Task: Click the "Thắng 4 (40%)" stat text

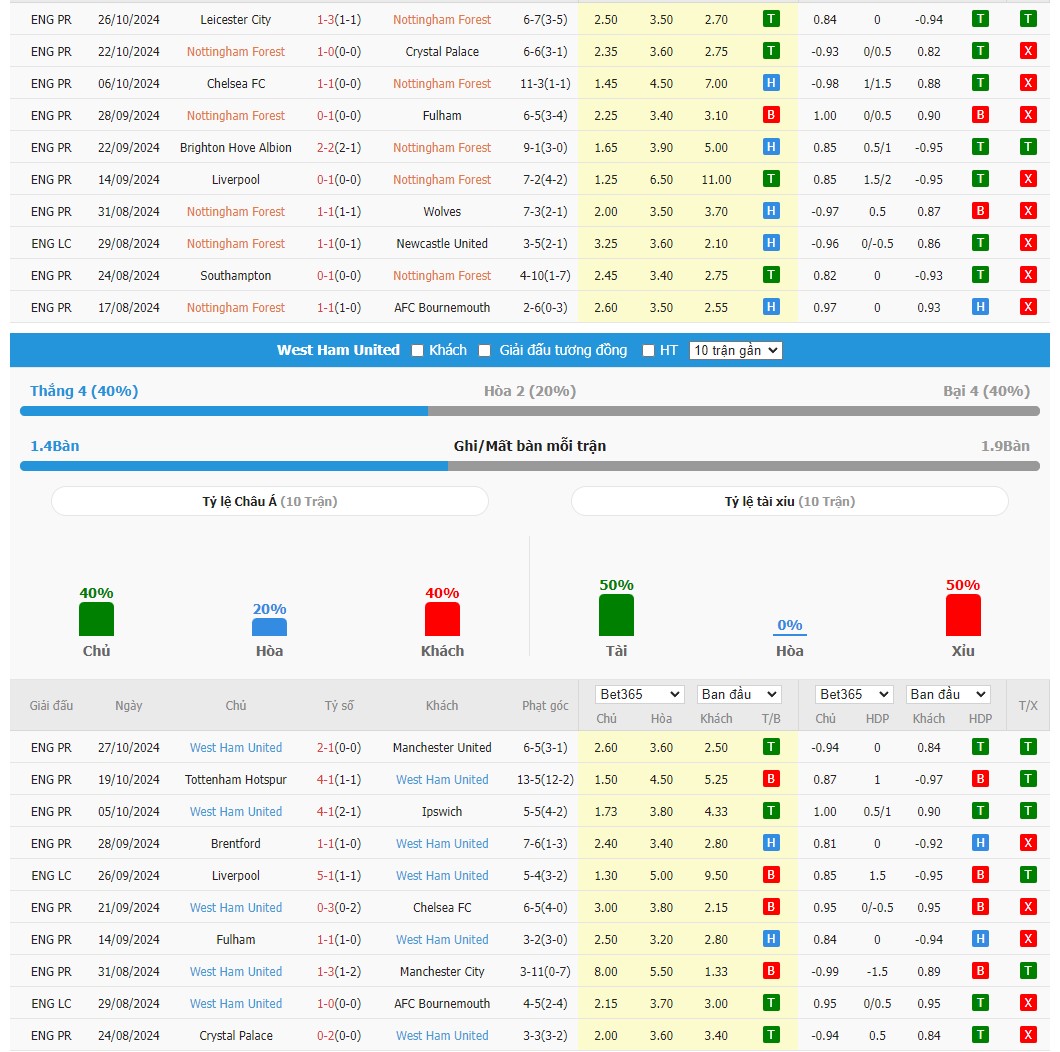Action: 84,391
